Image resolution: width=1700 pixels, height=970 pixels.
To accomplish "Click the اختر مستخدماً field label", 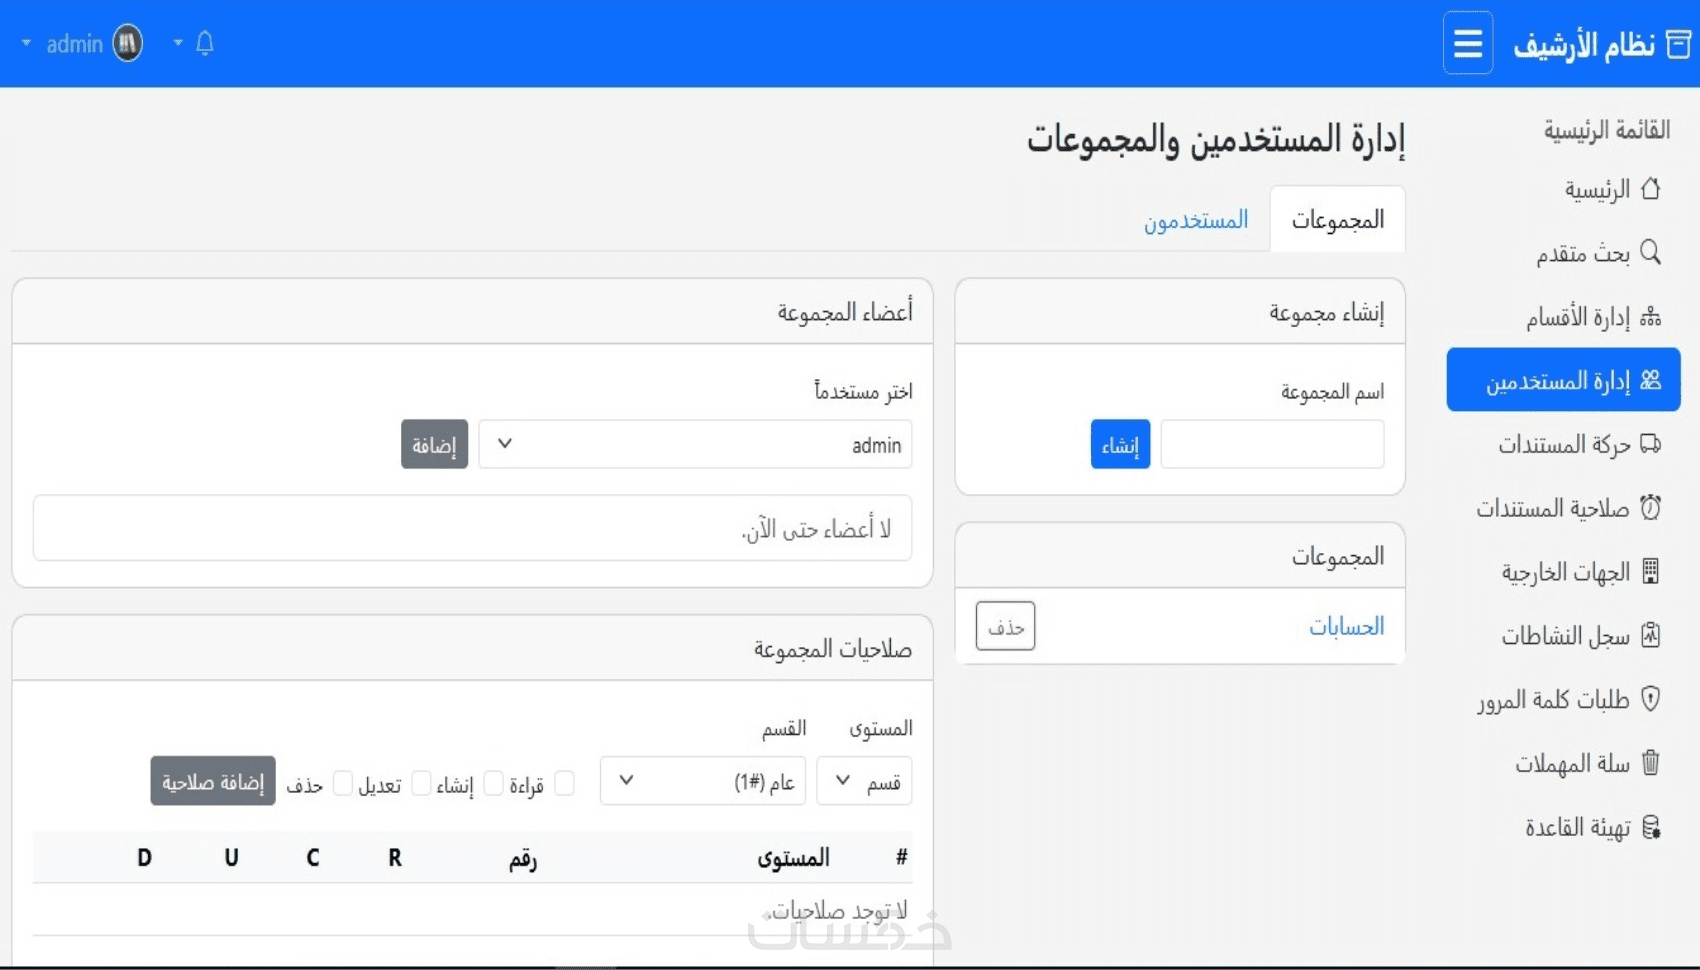I will pyautogui.click(x=863, y=391).
